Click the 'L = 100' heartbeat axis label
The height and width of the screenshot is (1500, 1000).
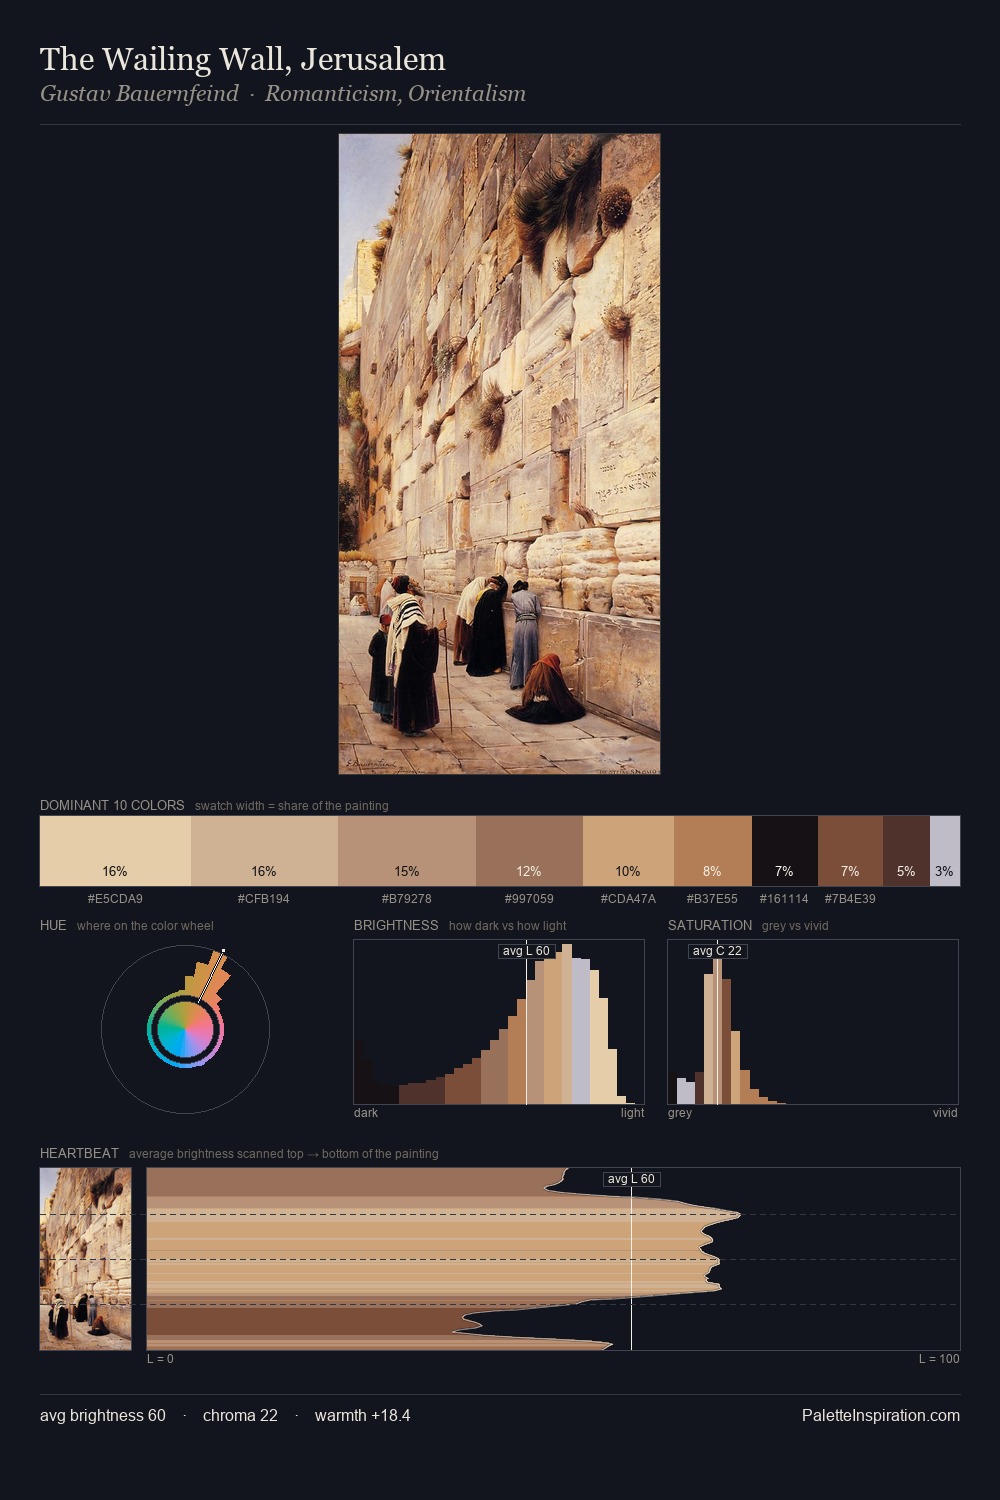[x=939, y=1359]
